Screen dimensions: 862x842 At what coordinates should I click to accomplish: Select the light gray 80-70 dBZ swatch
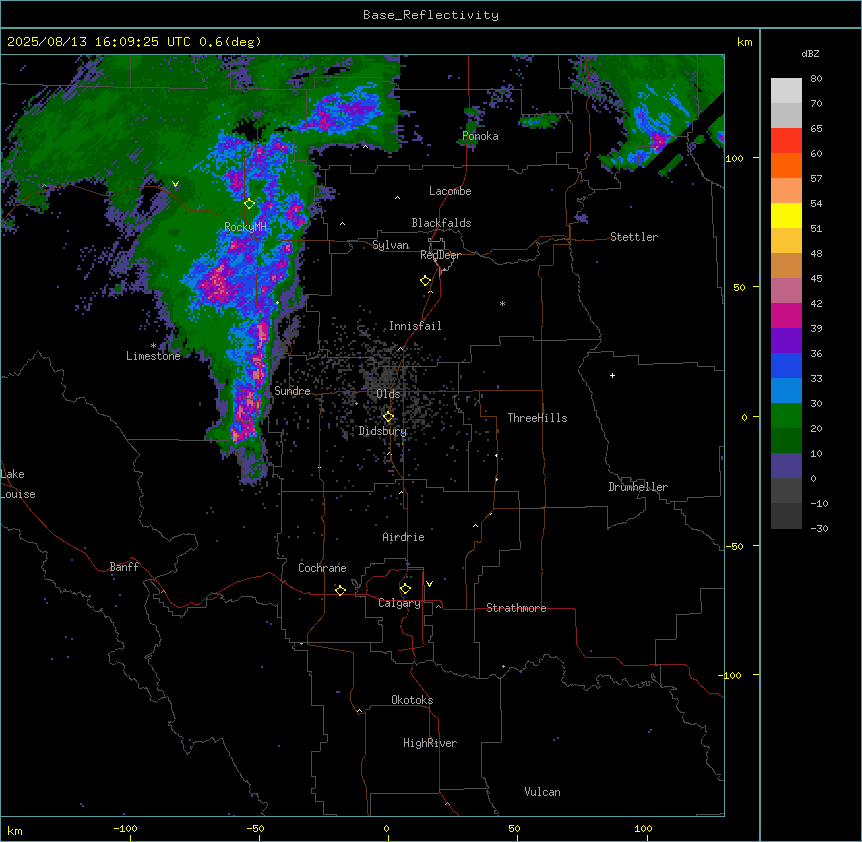point(786,90)
